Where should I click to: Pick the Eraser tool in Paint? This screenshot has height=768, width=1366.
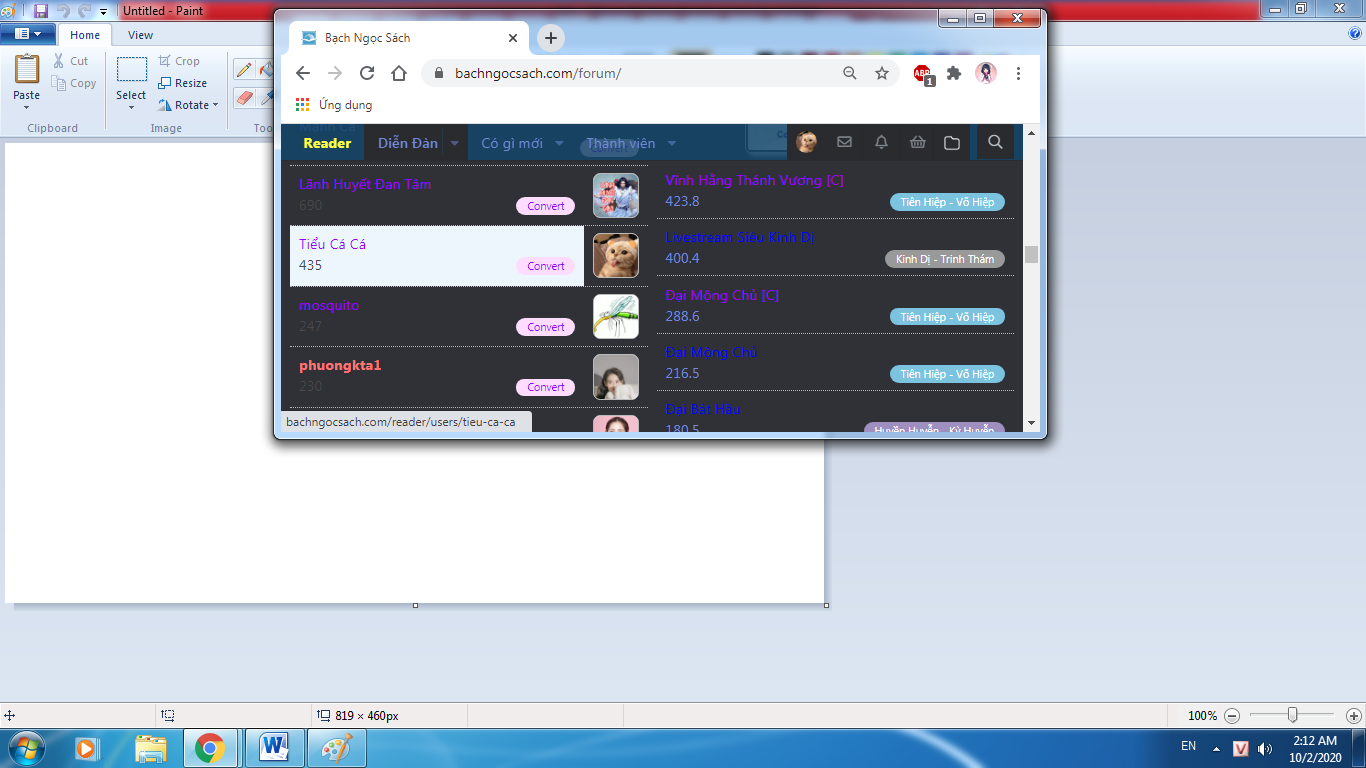click(x=243, y=98)
